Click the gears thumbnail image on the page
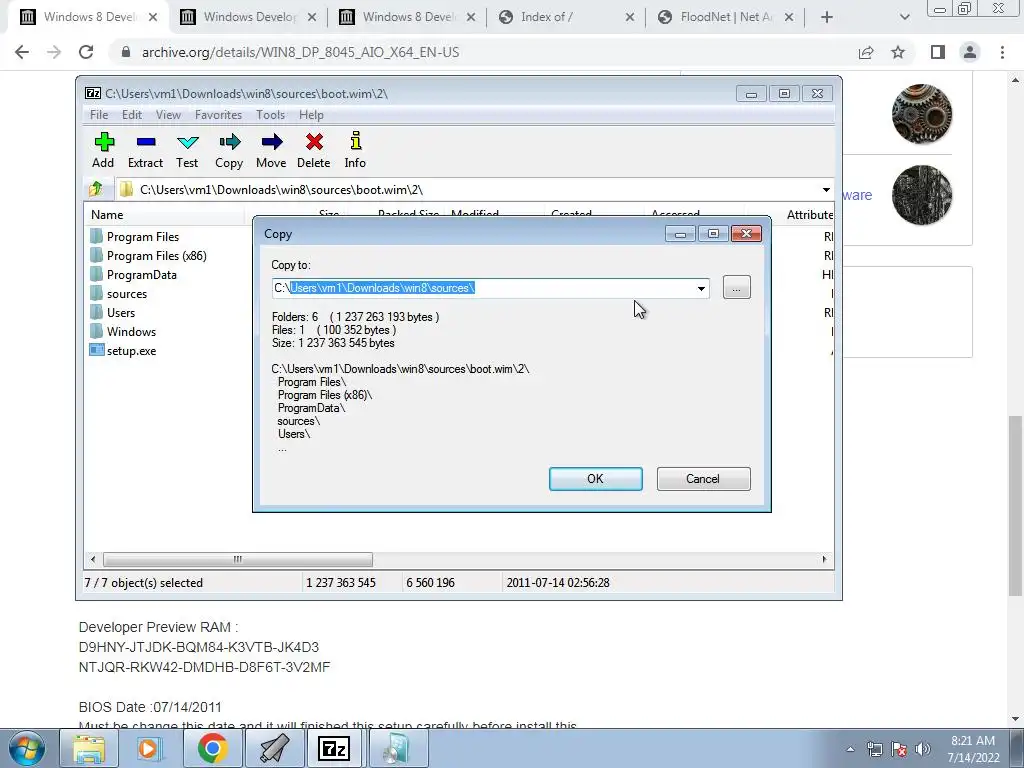The image size is (1024, 768). point(921,114)
